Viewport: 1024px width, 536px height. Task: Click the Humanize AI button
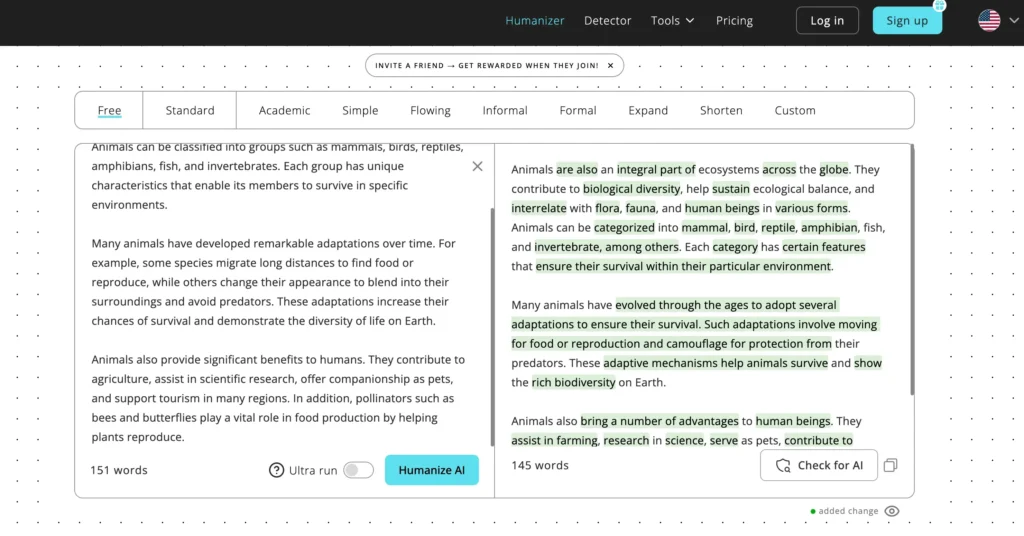[431, 470]
